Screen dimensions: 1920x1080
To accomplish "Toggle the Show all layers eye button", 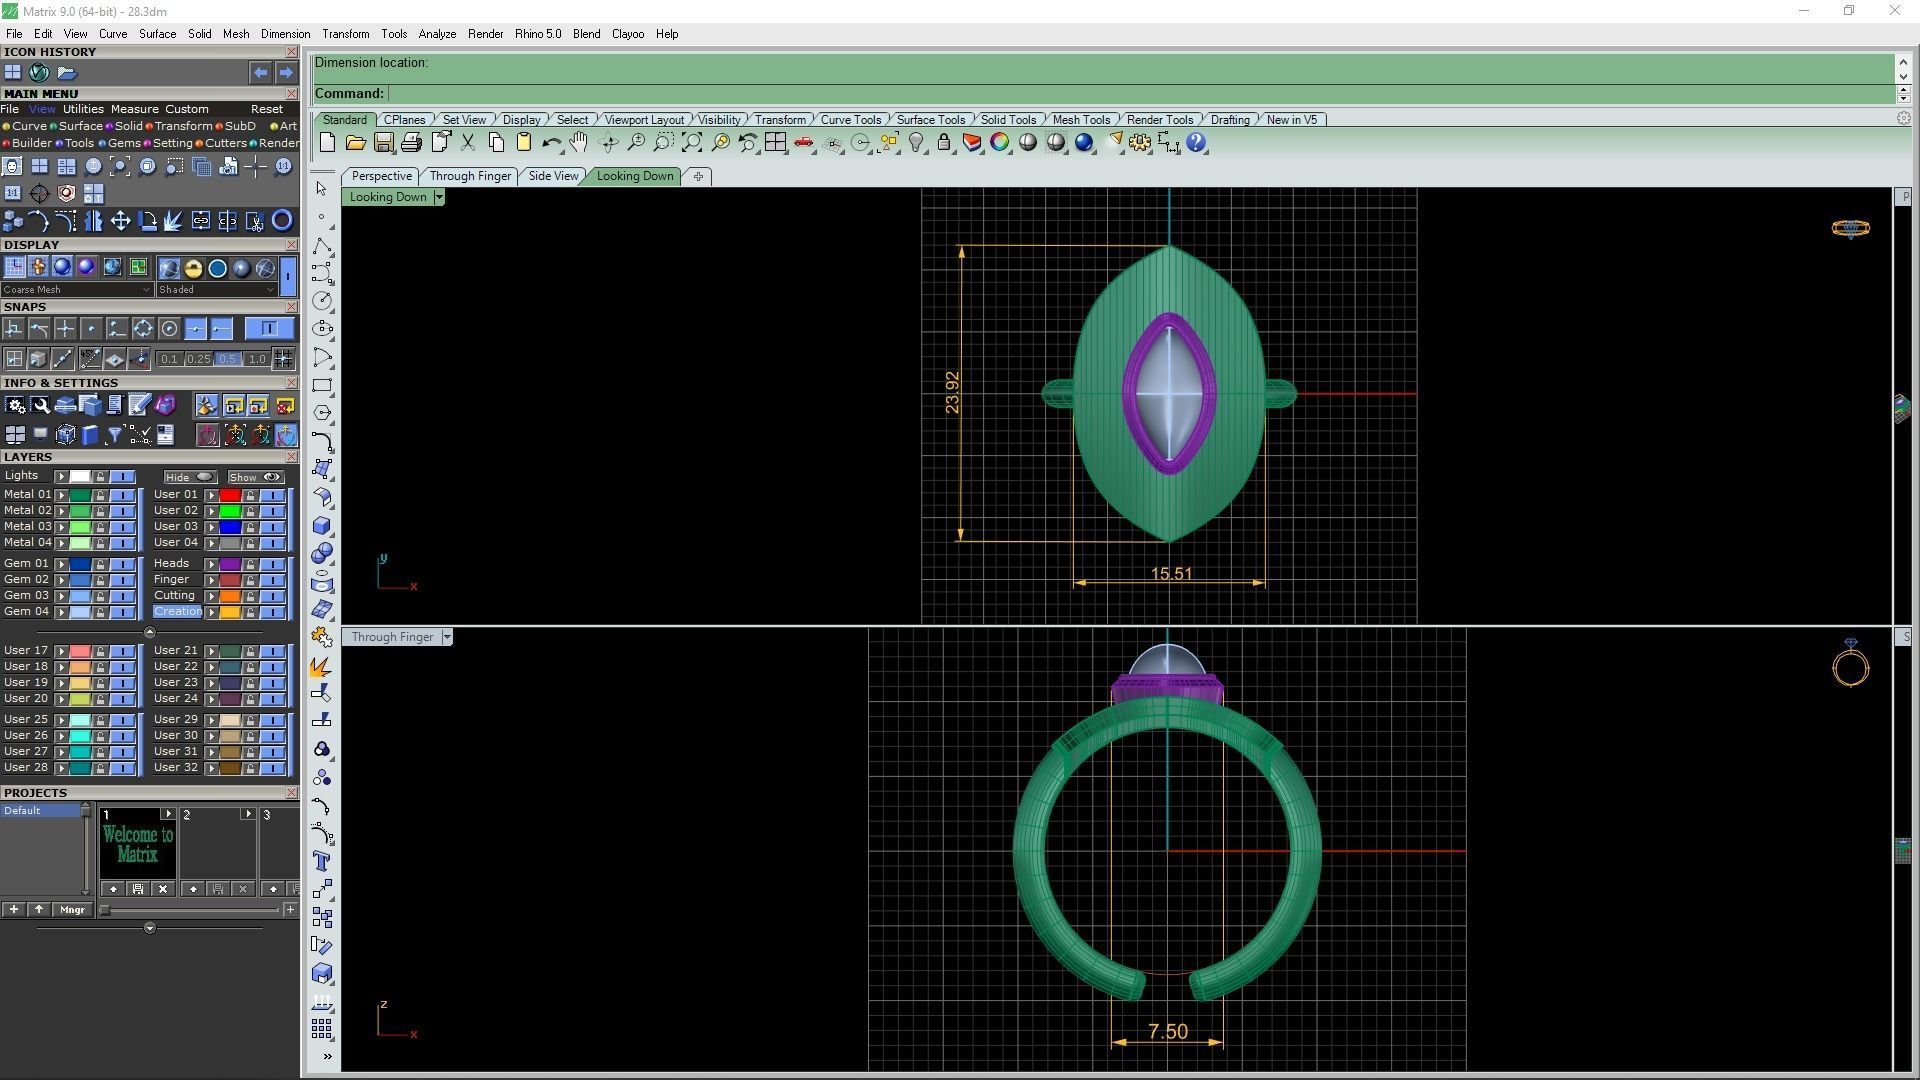I will click(x=256, y=477).
